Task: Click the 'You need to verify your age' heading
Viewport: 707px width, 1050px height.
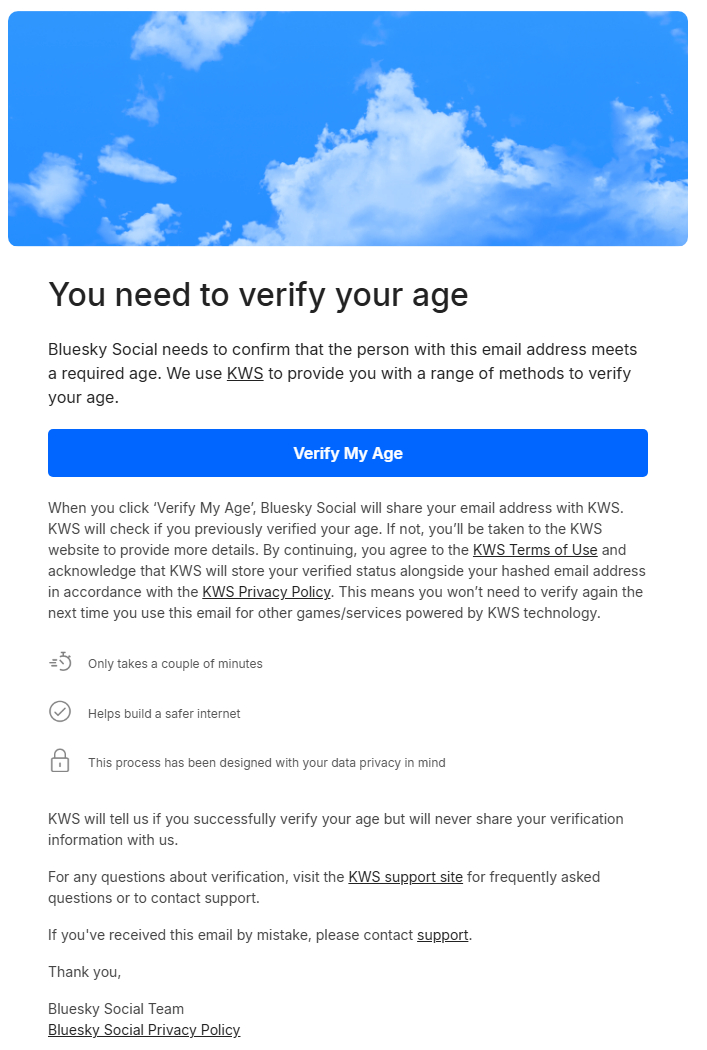Action: [x=258, y=295]
